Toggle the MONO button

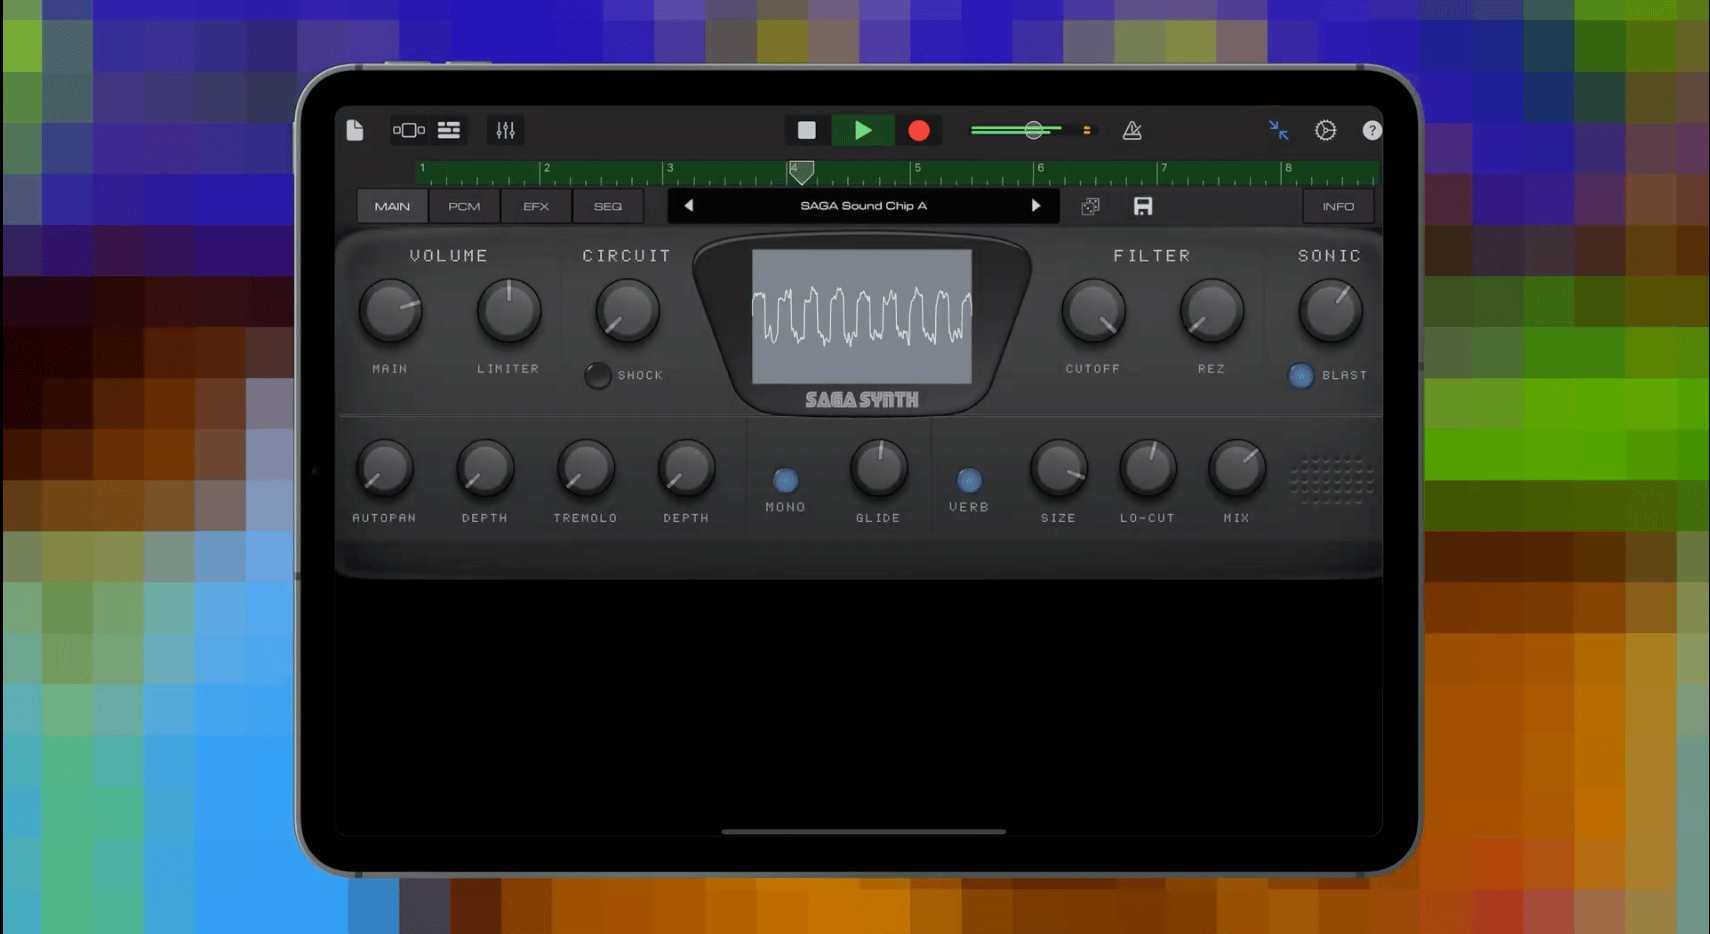(x=786, y=480)
